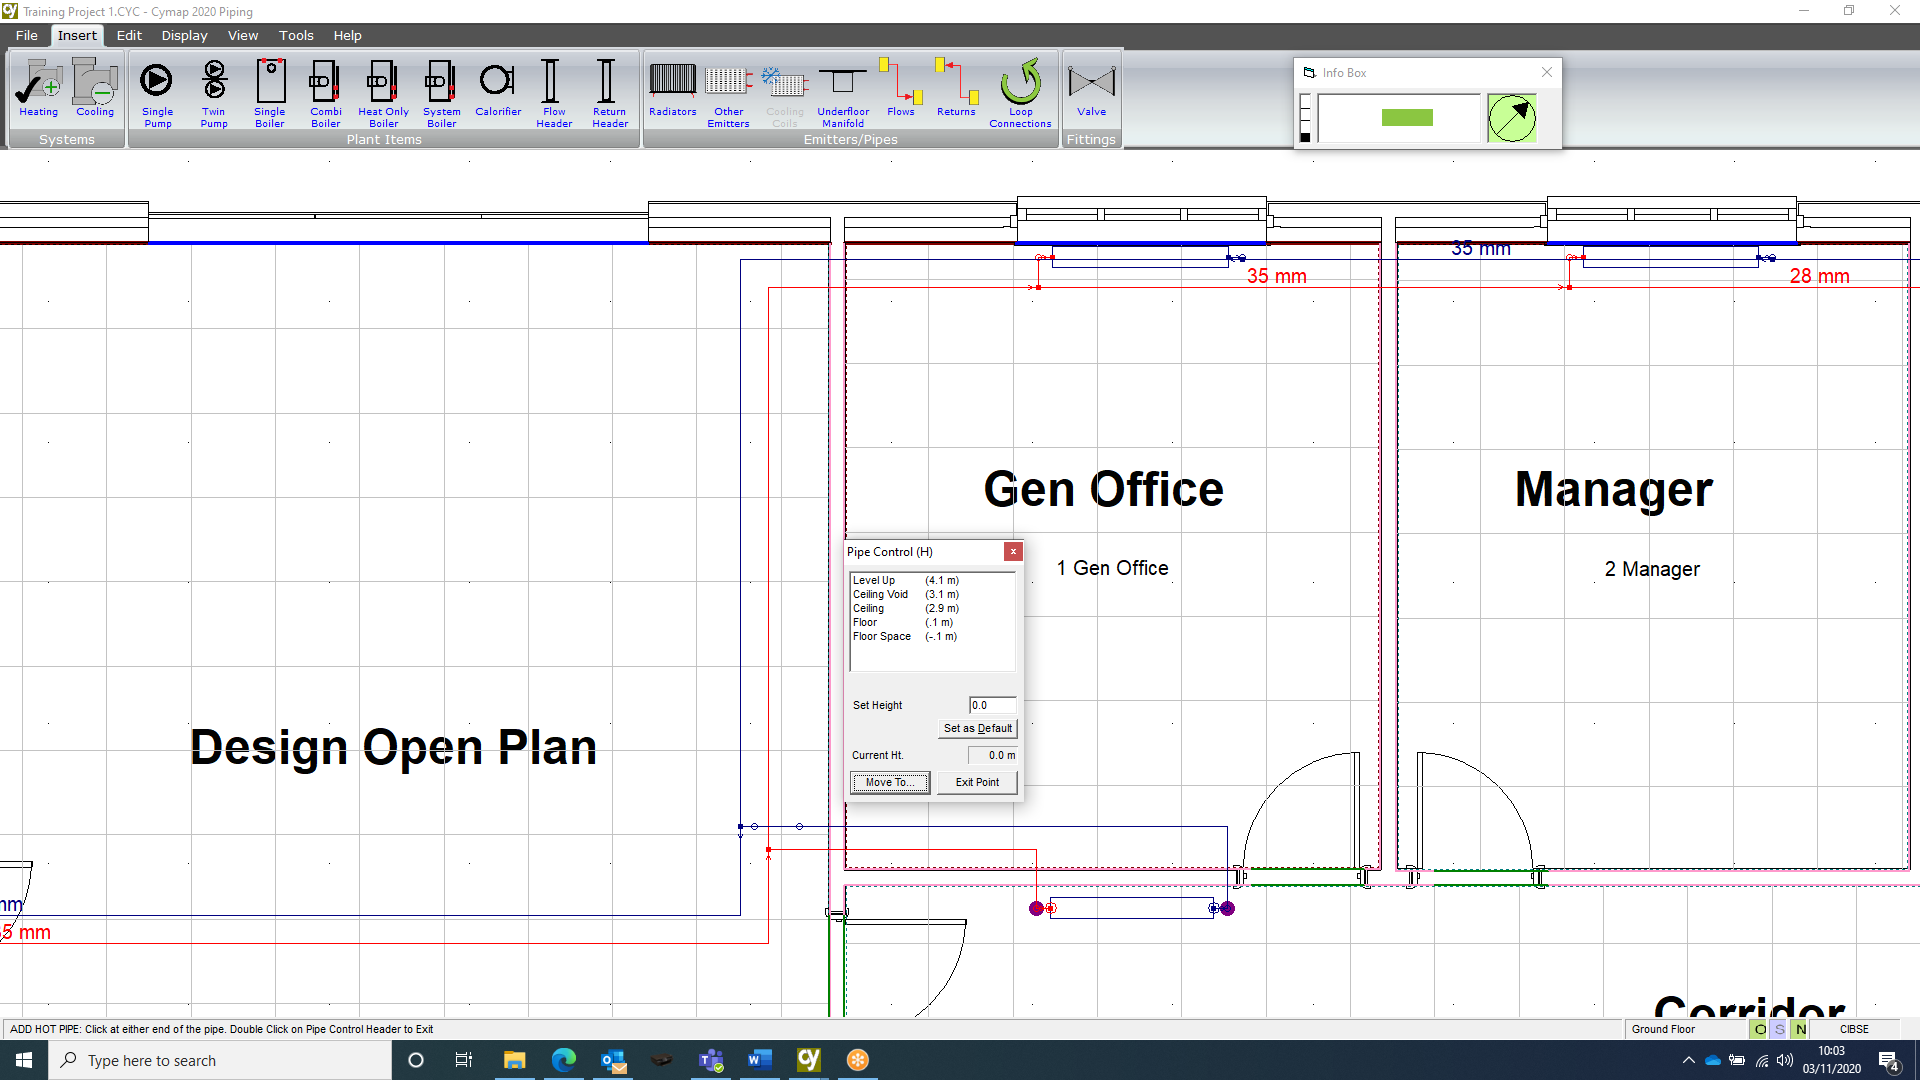The height and width of the screenshot is (1080, 1920).
Task: Activate the Loop Connections tool
Action: tap(1020, 93)
